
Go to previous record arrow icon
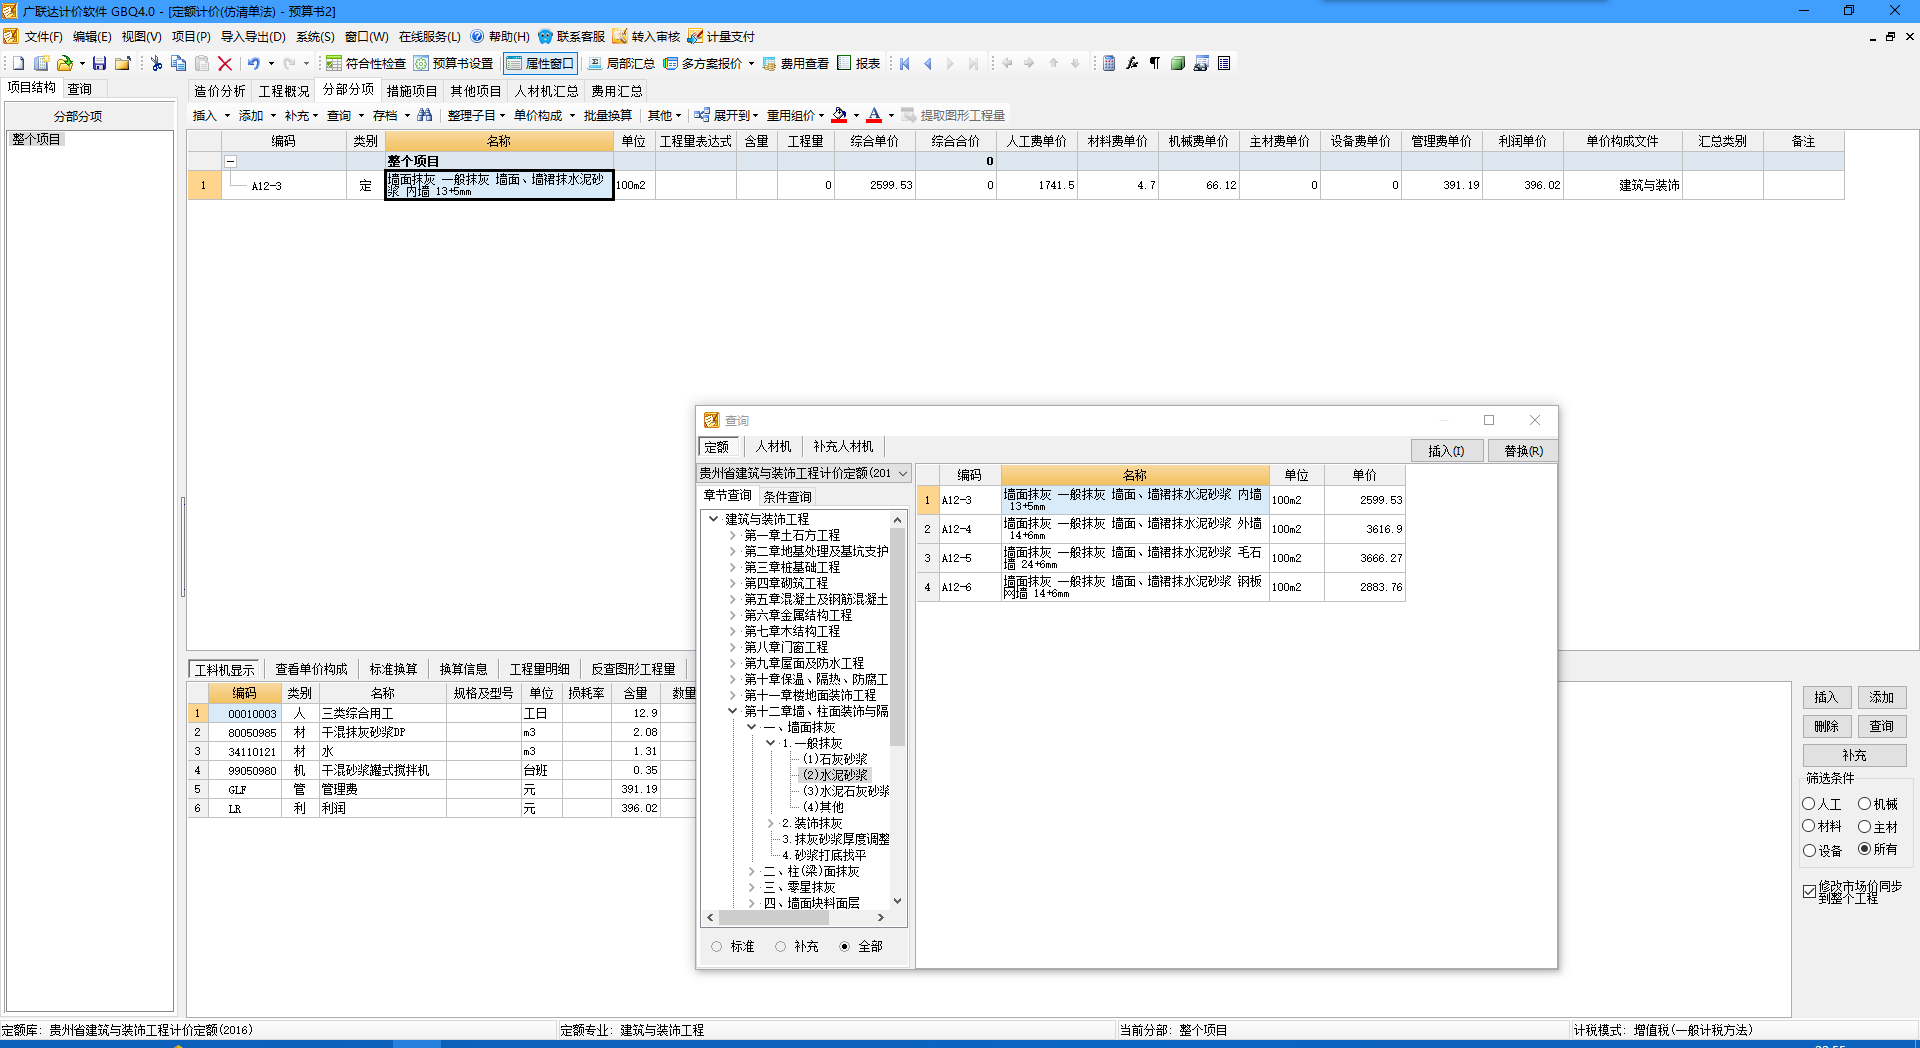tap(928, 64)
